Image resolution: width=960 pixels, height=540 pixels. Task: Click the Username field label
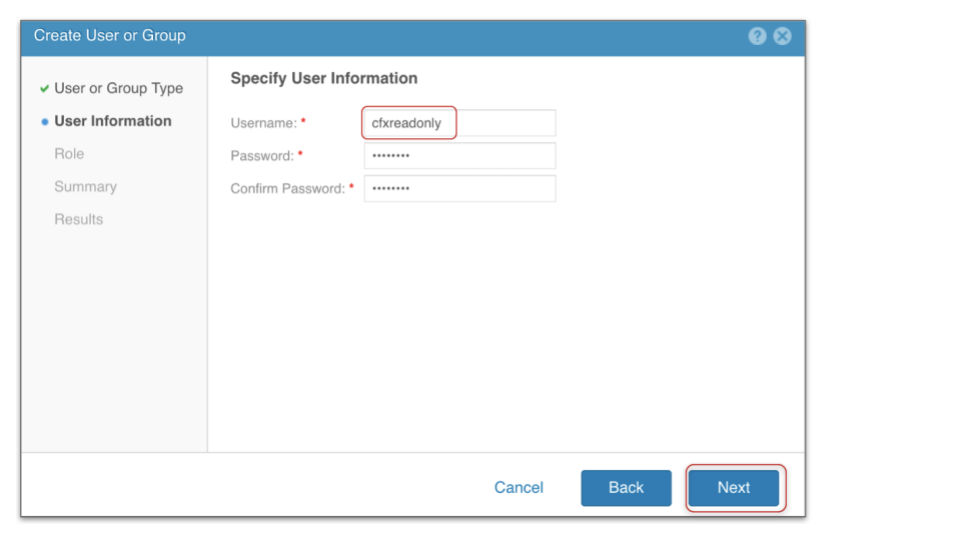(263, 123)
